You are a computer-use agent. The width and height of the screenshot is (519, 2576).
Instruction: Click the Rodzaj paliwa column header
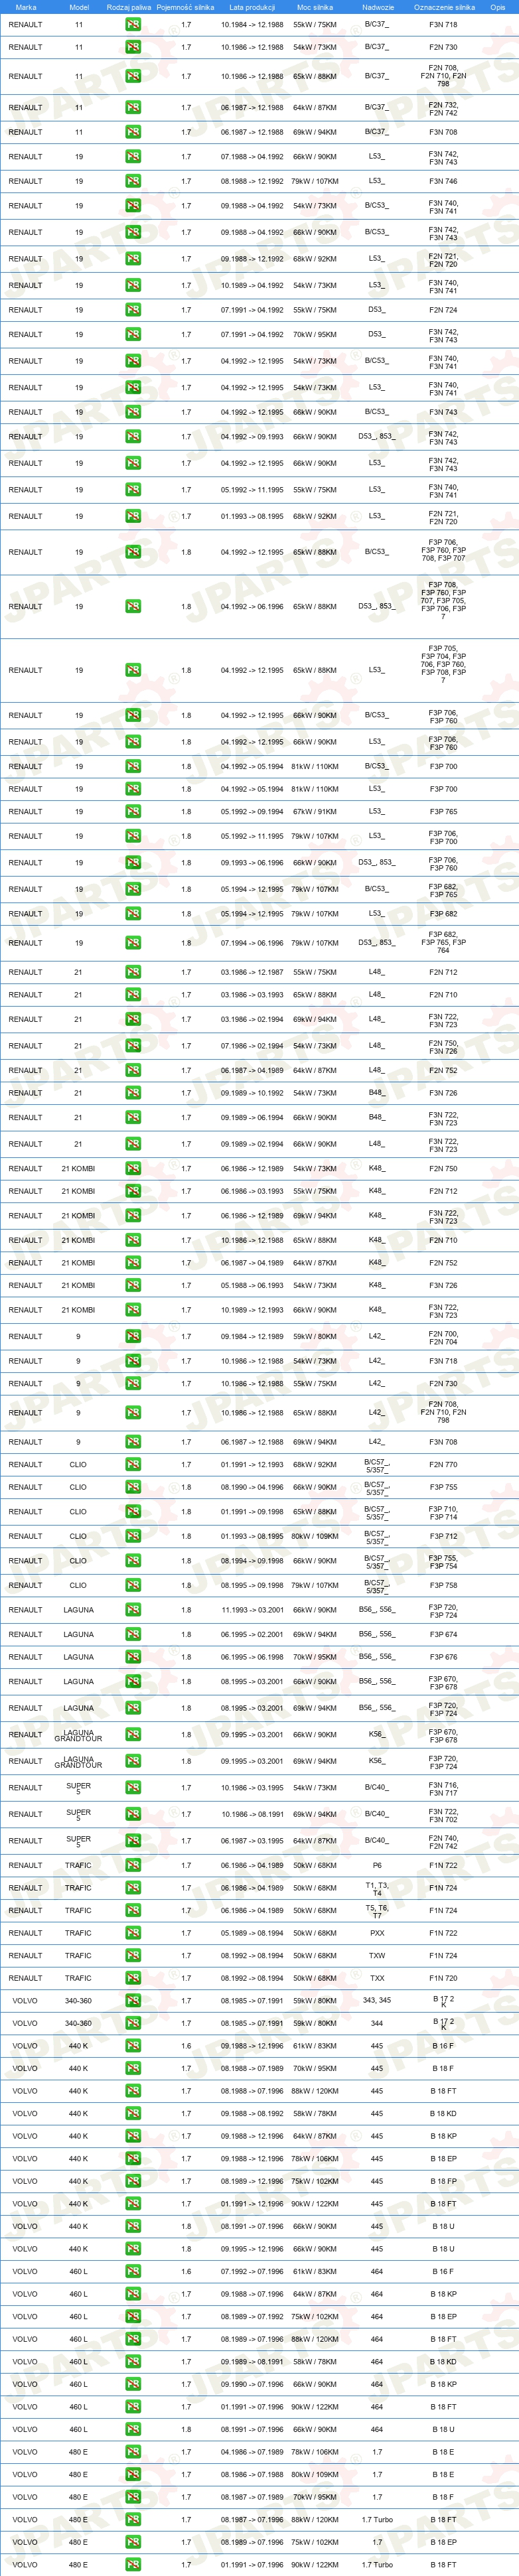(129, 7)
